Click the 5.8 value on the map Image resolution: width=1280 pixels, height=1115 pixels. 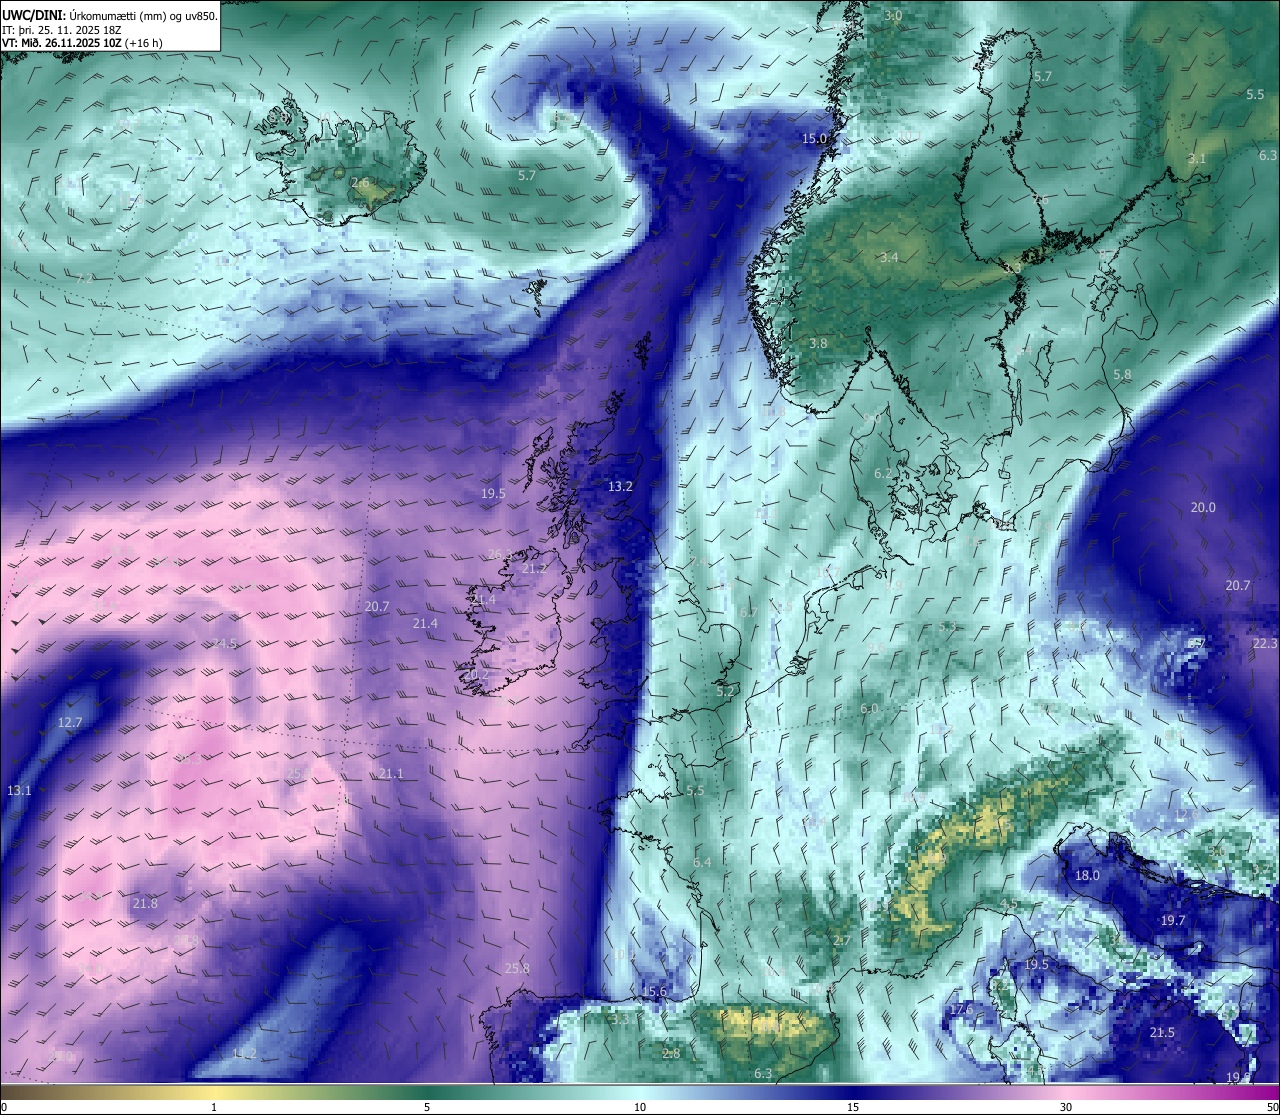[x=1122, y=375]
